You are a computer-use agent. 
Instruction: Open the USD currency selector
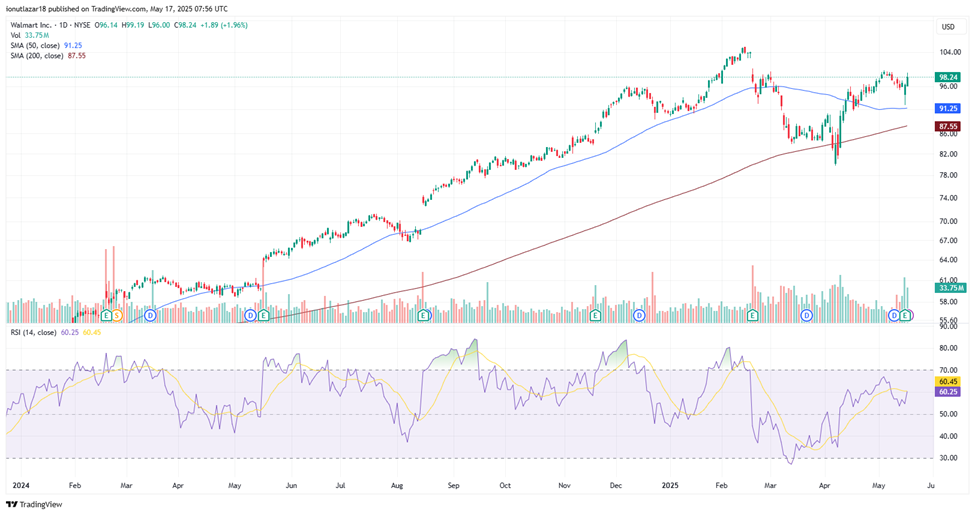tap(946, 27)
